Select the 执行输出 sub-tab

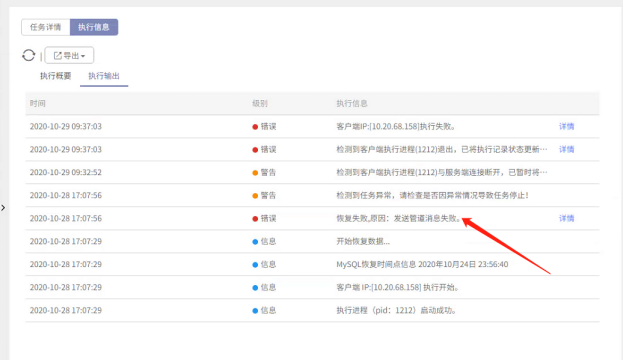tap(104, 76)
